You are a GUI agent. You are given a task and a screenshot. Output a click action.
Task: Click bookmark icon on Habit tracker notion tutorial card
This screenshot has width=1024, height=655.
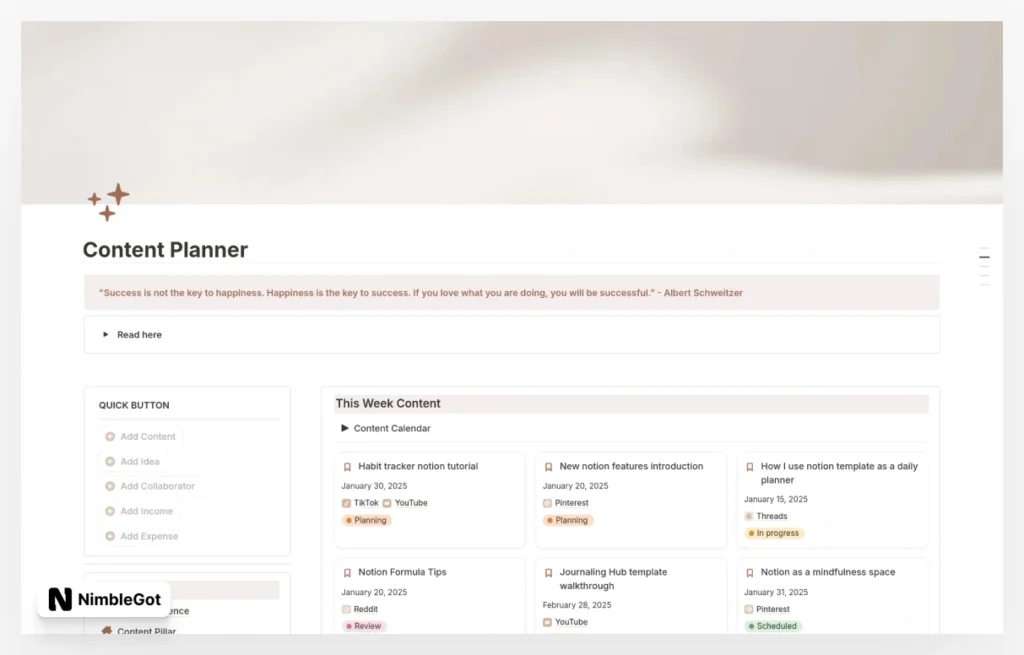(x=347, y=467)
